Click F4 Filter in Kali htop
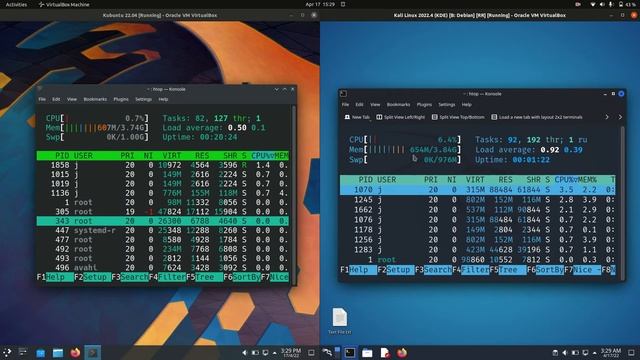The height and width of the screenshot is (360, 640). (x=471, y=270)
